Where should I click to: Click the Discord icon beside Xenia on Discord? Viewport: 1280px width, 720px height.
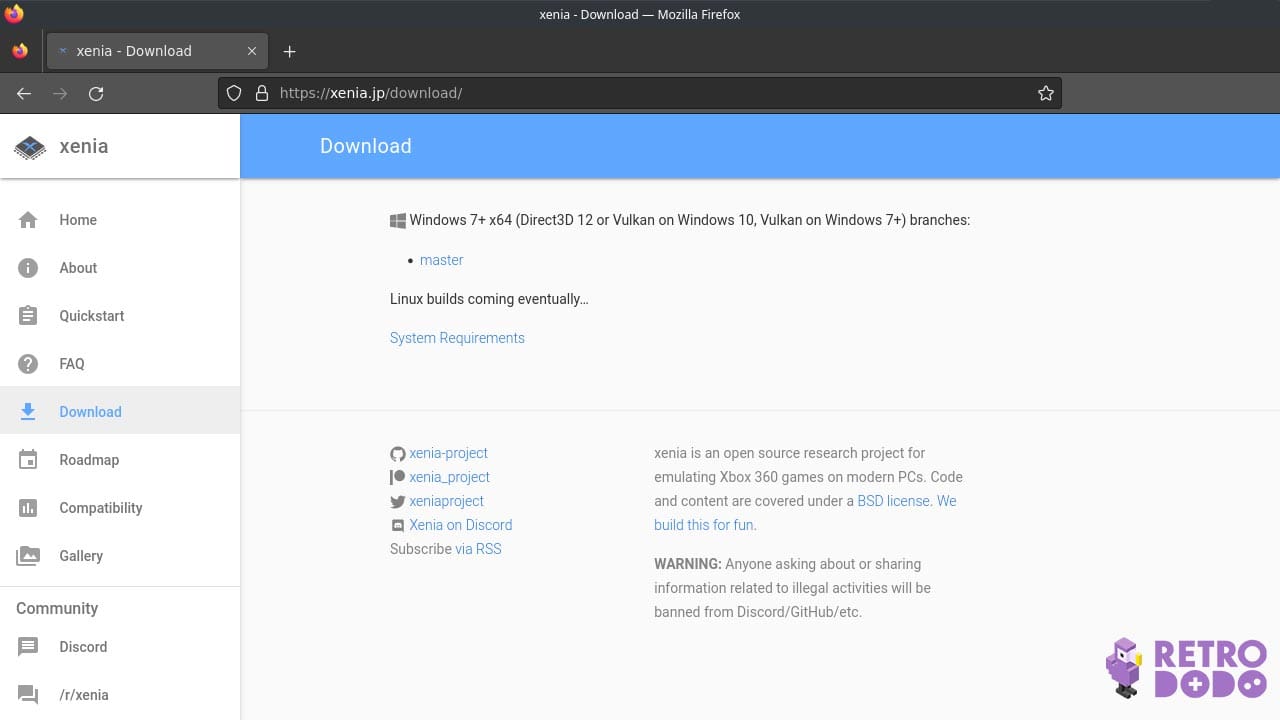[398, 526]
